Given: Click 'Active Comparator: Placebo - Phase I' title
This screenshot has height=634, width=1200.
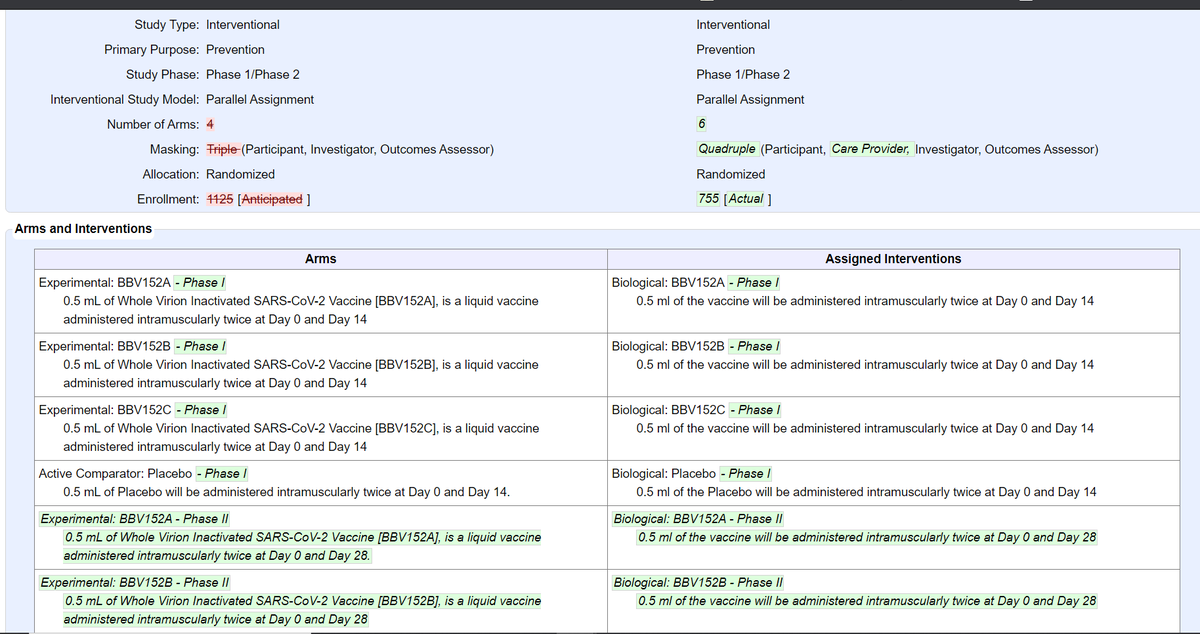Looking at the screenshot, I should (x=143, y=474).
